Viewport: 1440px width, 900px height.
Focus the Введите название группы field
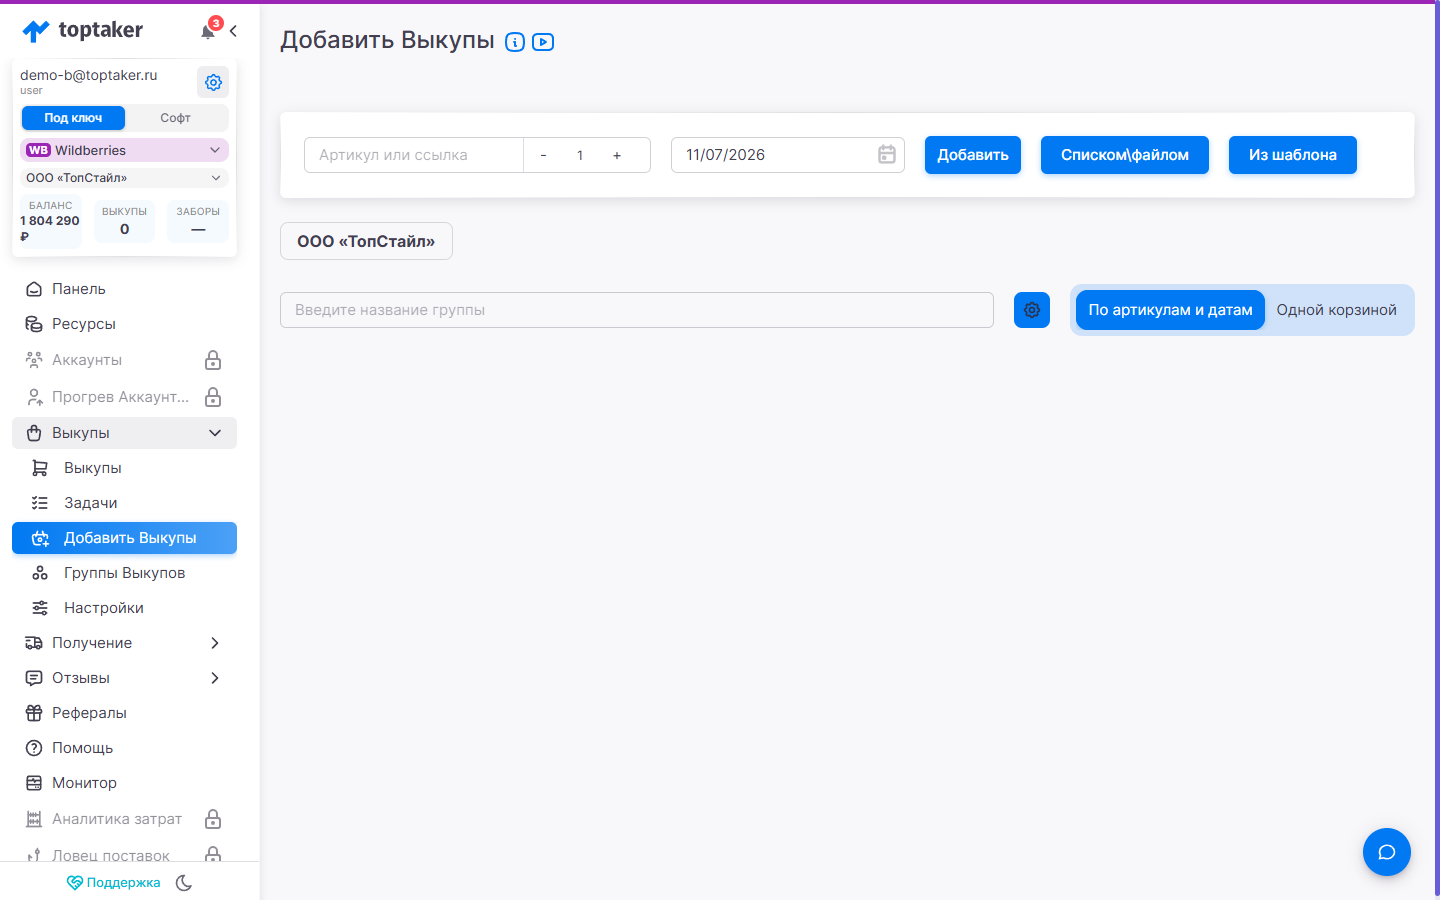point(637,310)
